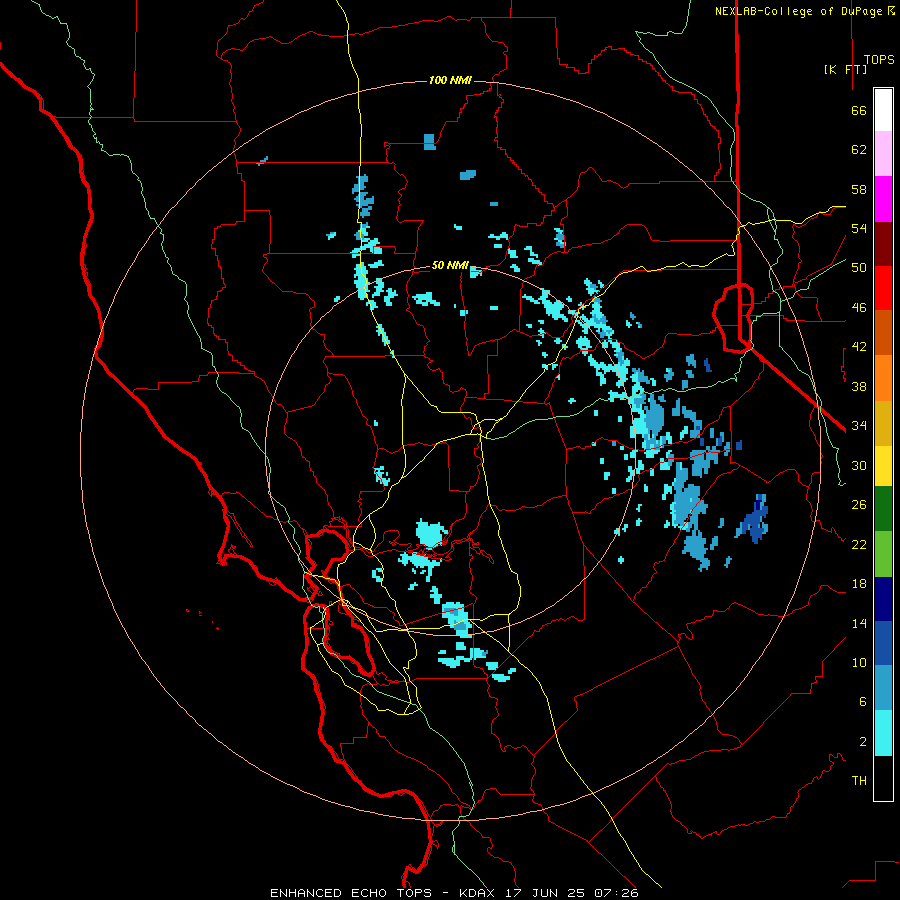Click the legend value '22'
900x900 pixels.
859,544
